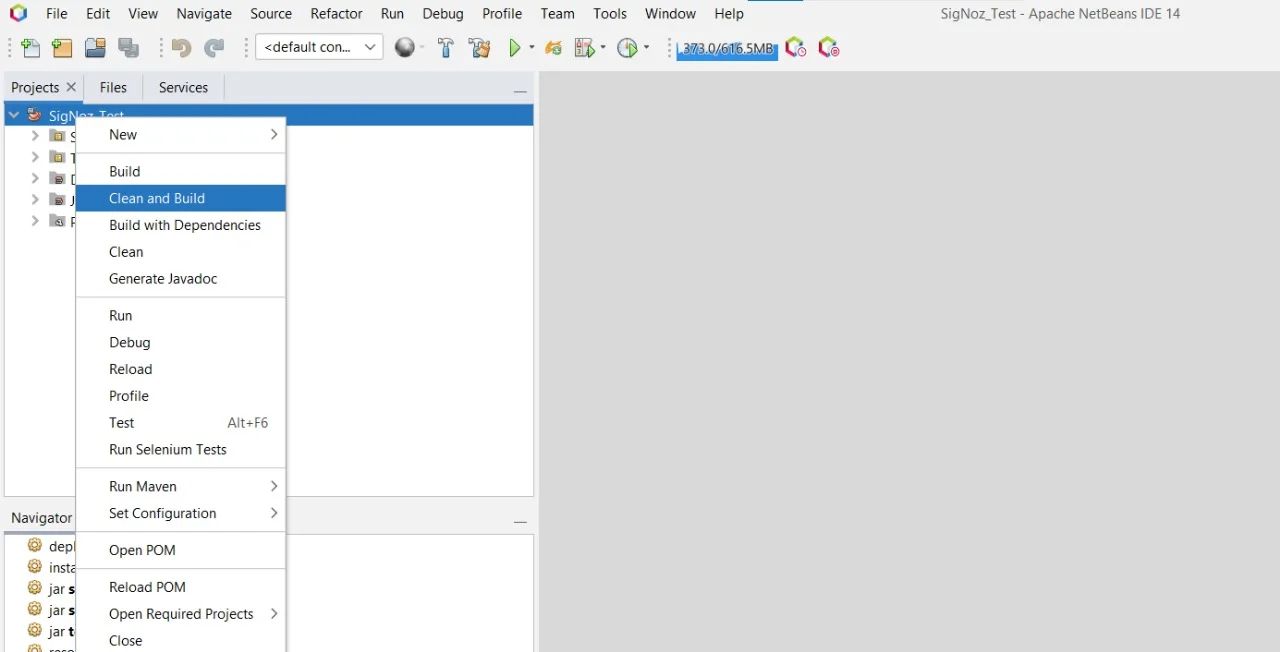Choose Build with Dependencies
1280x652 pixels.
point(181,225)
